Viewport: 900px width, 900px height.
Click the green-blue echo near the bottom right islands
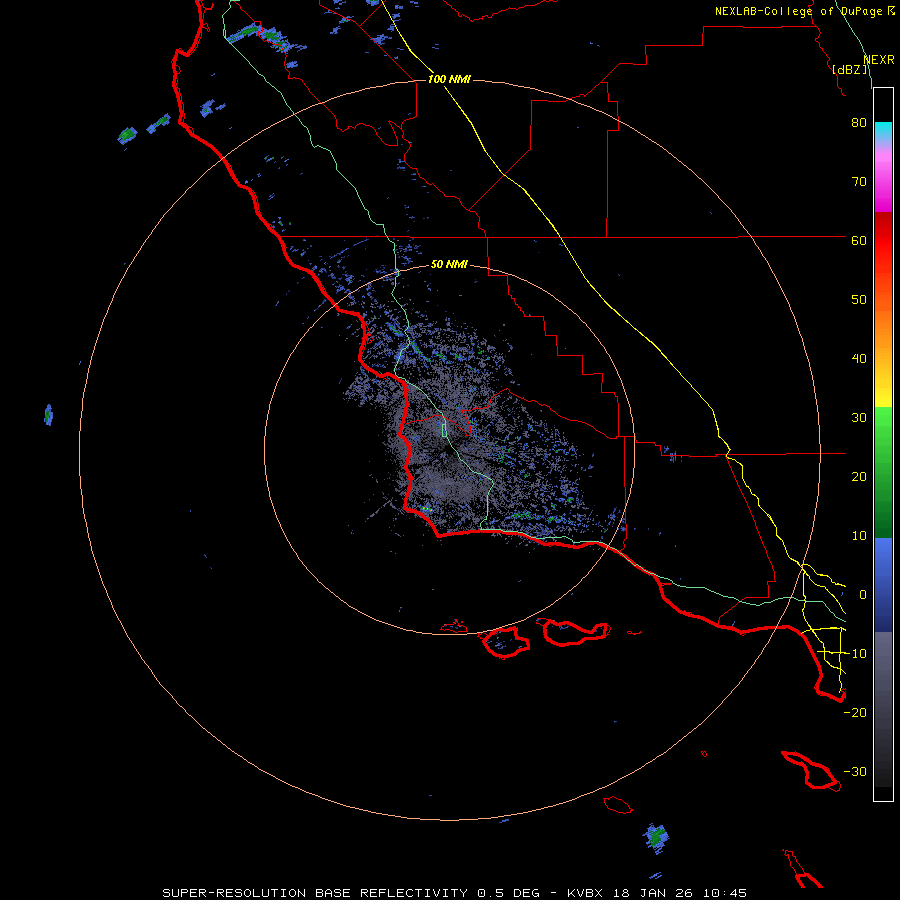coord(656,837)
